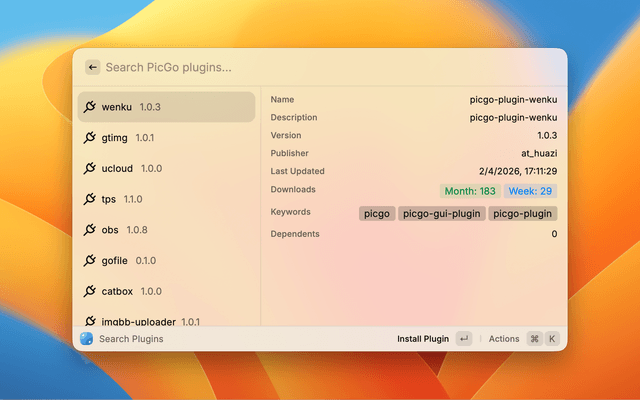Click the Week: 29 downloads tag
This screenshot has height=400, width=640.
pyautogui.click(x=530, y=191)
